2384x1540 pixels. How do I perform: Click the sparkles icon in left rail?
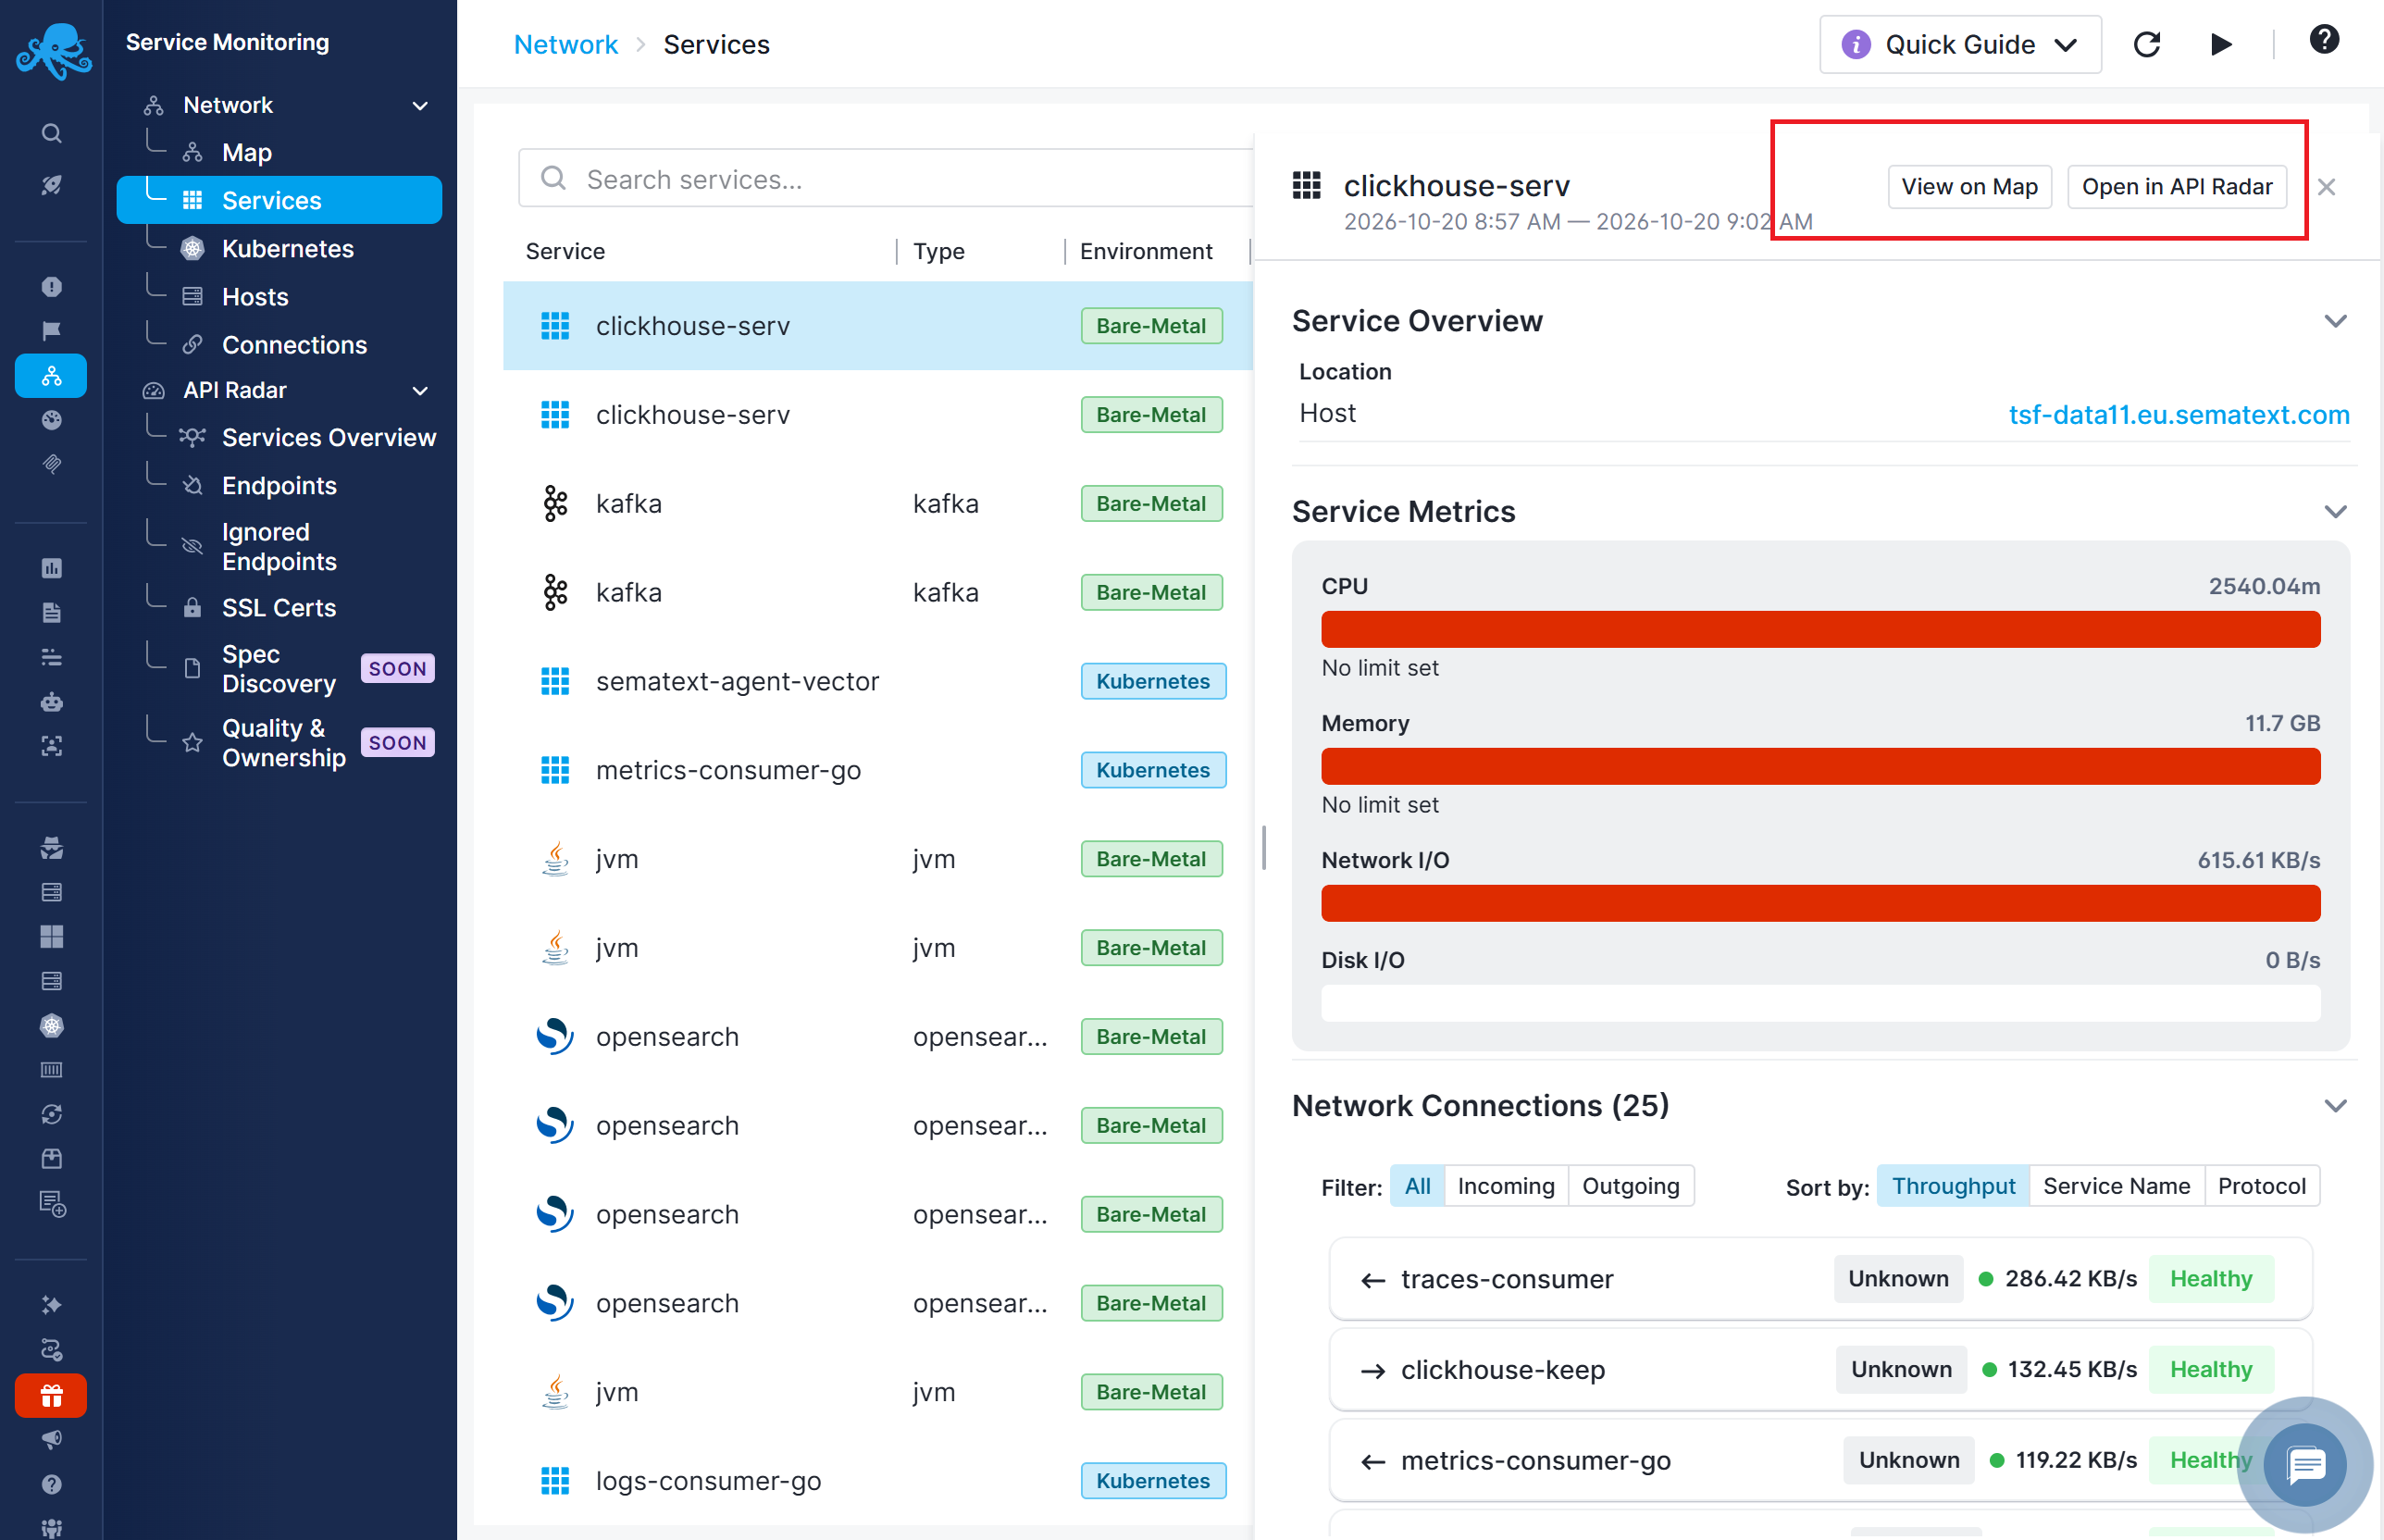[51, 1305]
